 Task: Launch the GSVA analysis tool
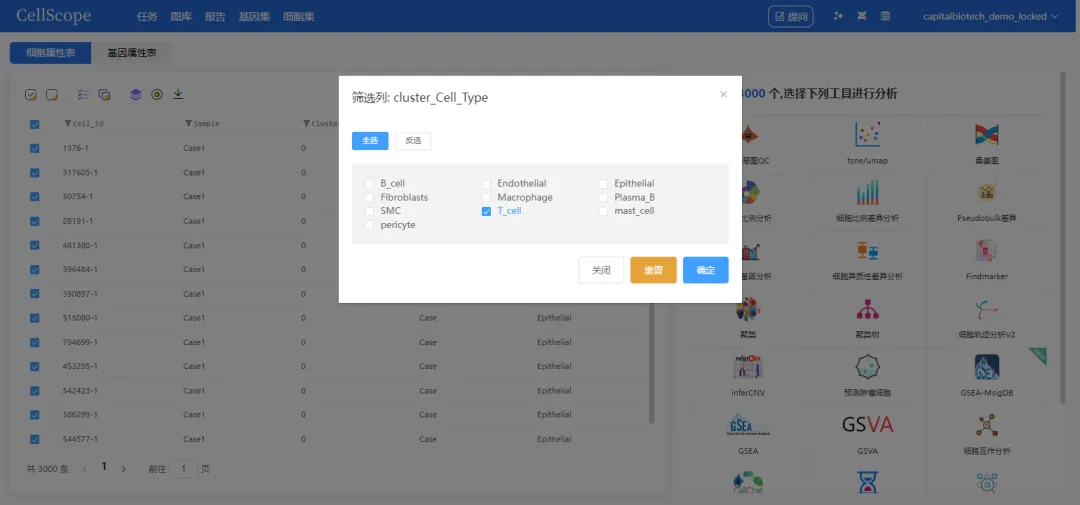[x=867, y=425]
